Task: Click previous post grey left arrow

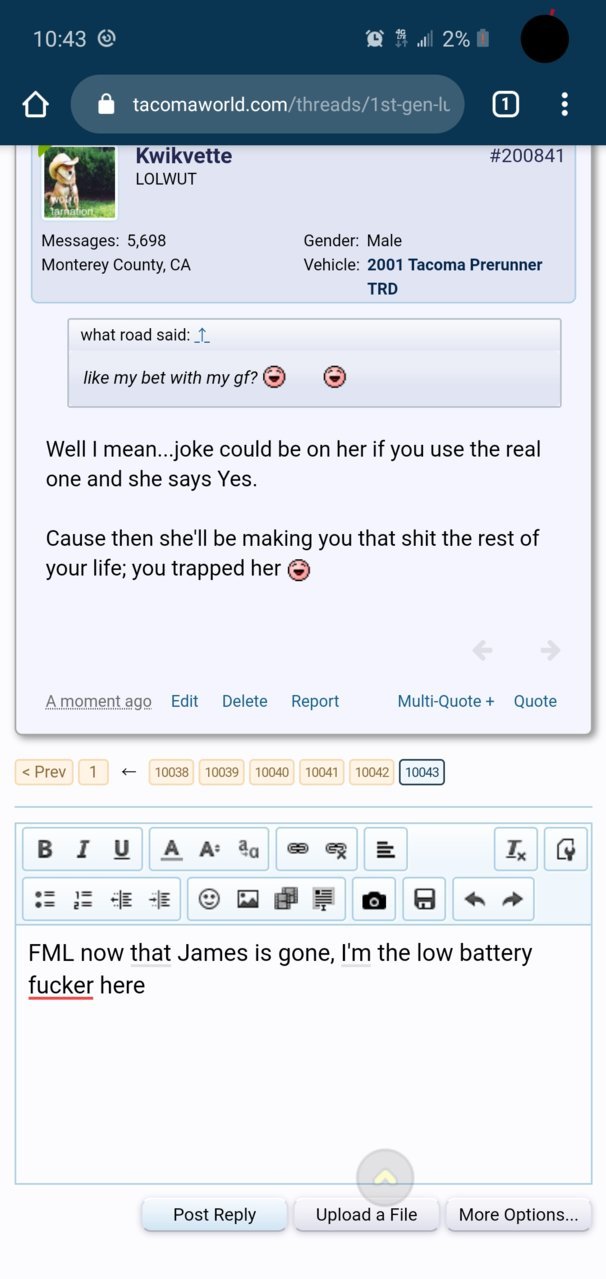Action: [x=483, y=651]
